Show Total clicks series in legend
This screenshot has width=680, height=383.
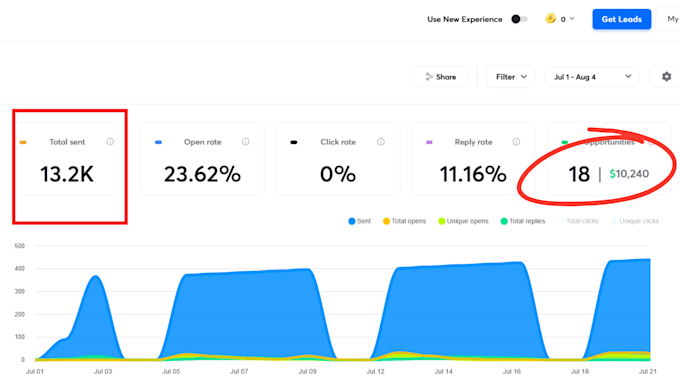coord(578,221)
